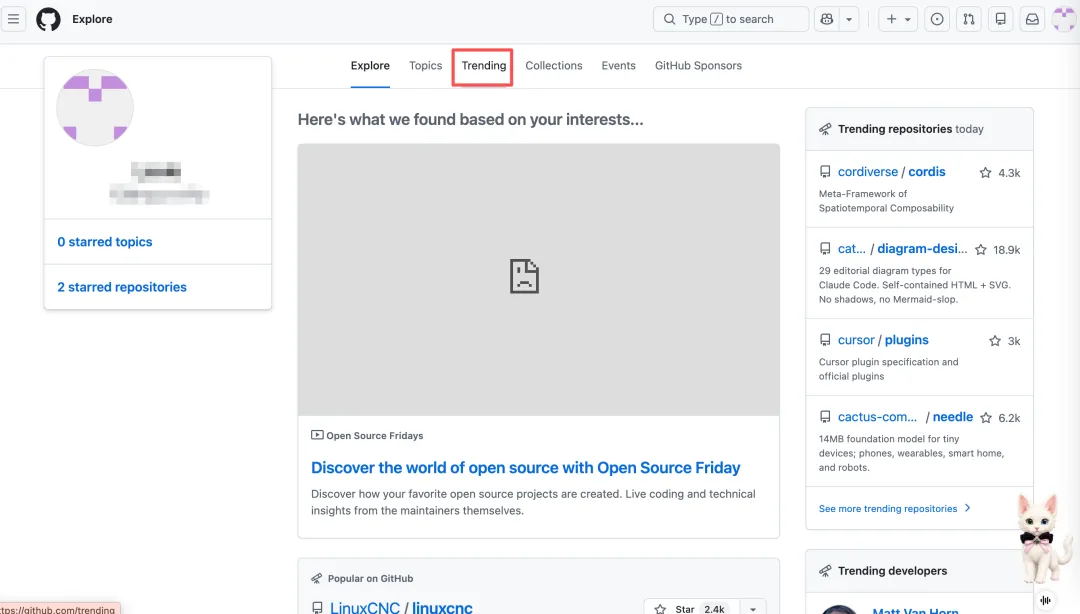Star the cordiverse/cordis repository
Image resolution: width=1080 pixels, height=614 pixels.
pos(986,172)
